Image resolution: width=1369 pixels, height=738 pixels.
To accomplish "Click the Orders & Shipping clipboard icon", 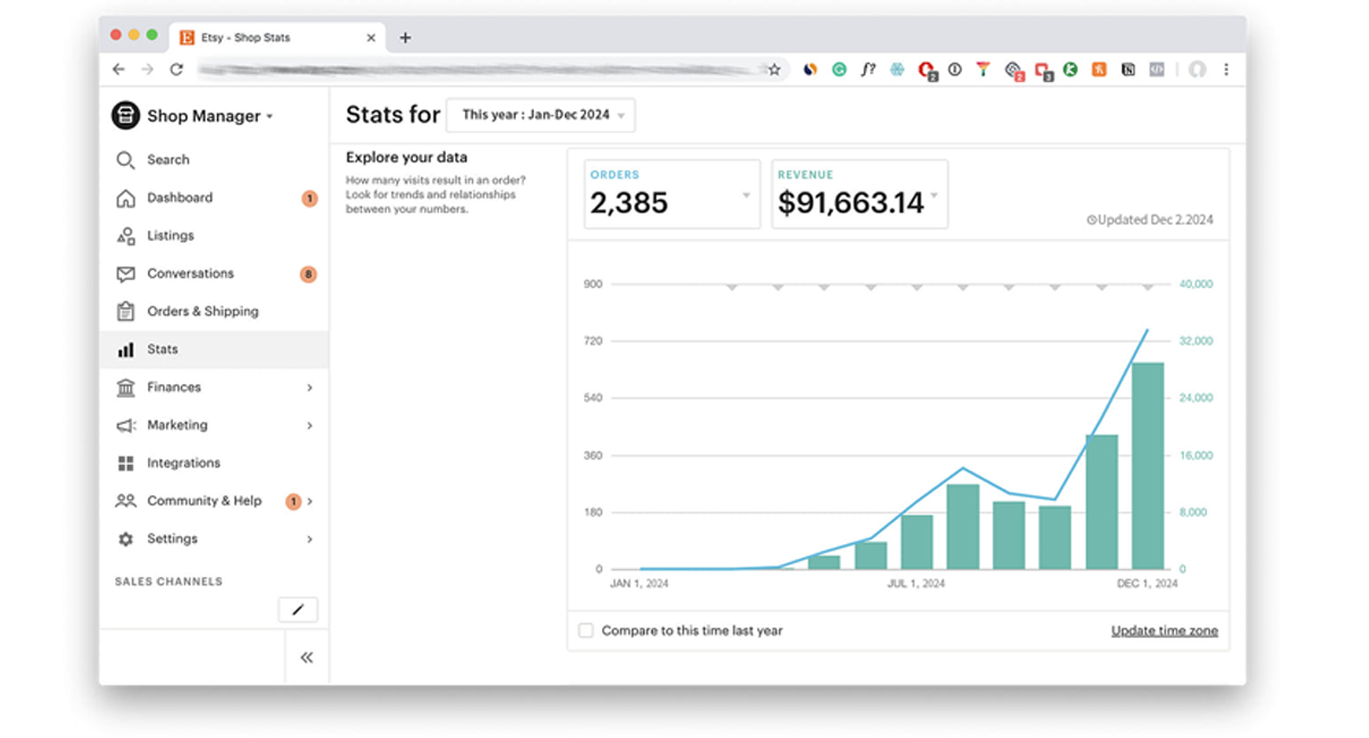I will click(x=125, y=312).
